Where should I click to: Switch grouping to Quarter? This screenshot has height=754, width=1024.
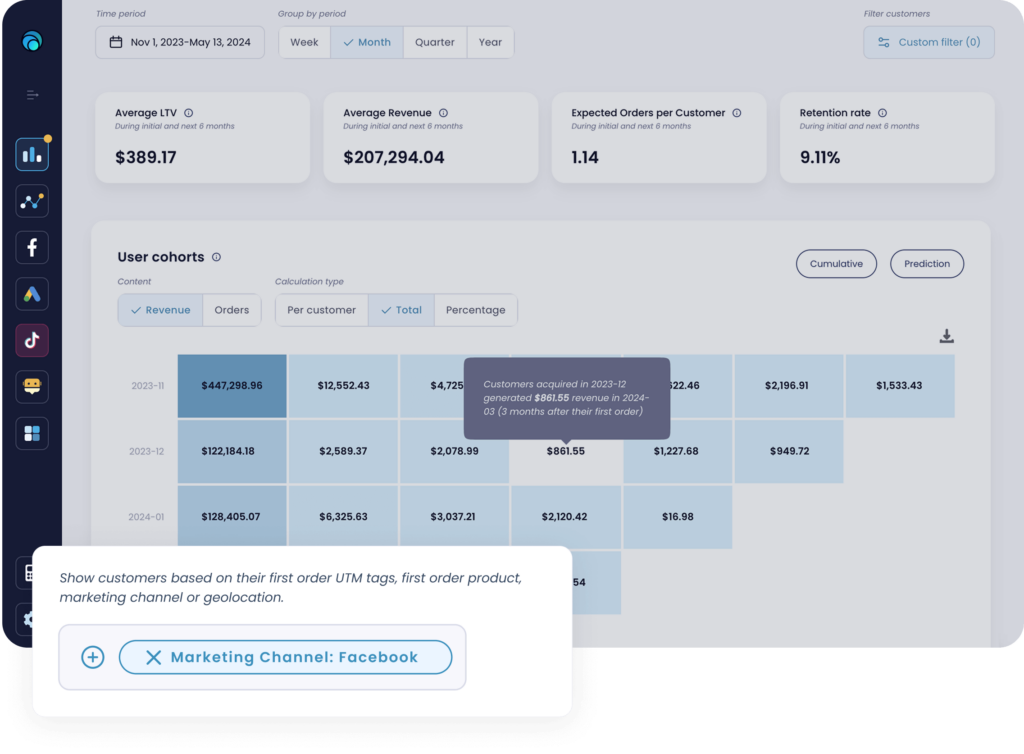[434, 42]
